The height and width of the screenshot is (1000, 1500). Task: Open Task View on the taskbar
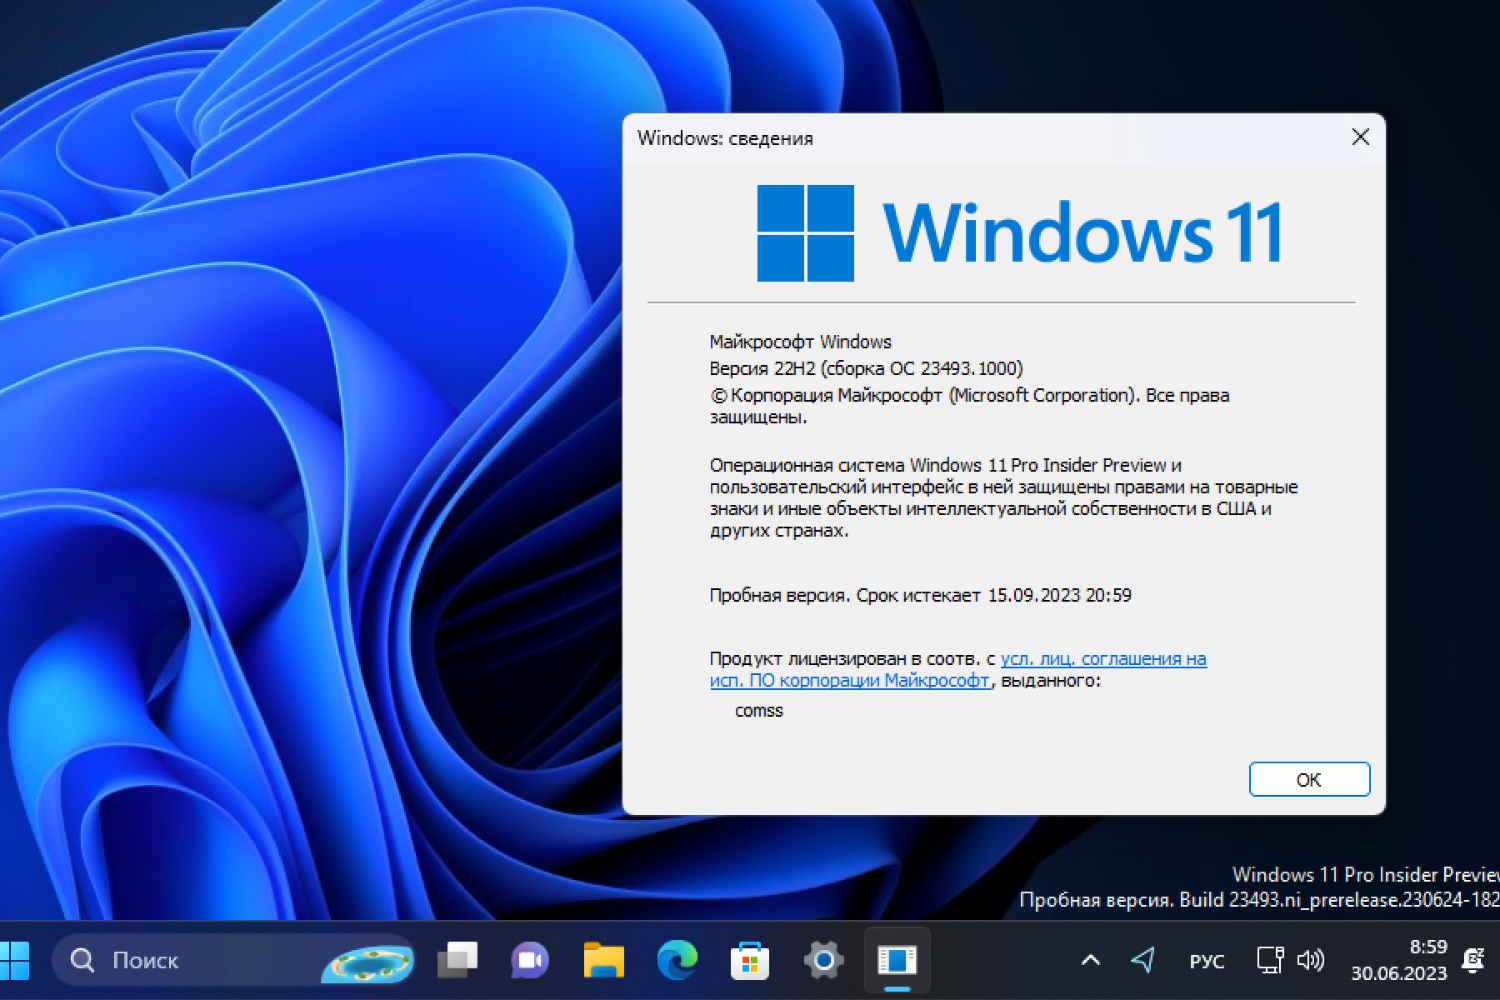(458, 960)
